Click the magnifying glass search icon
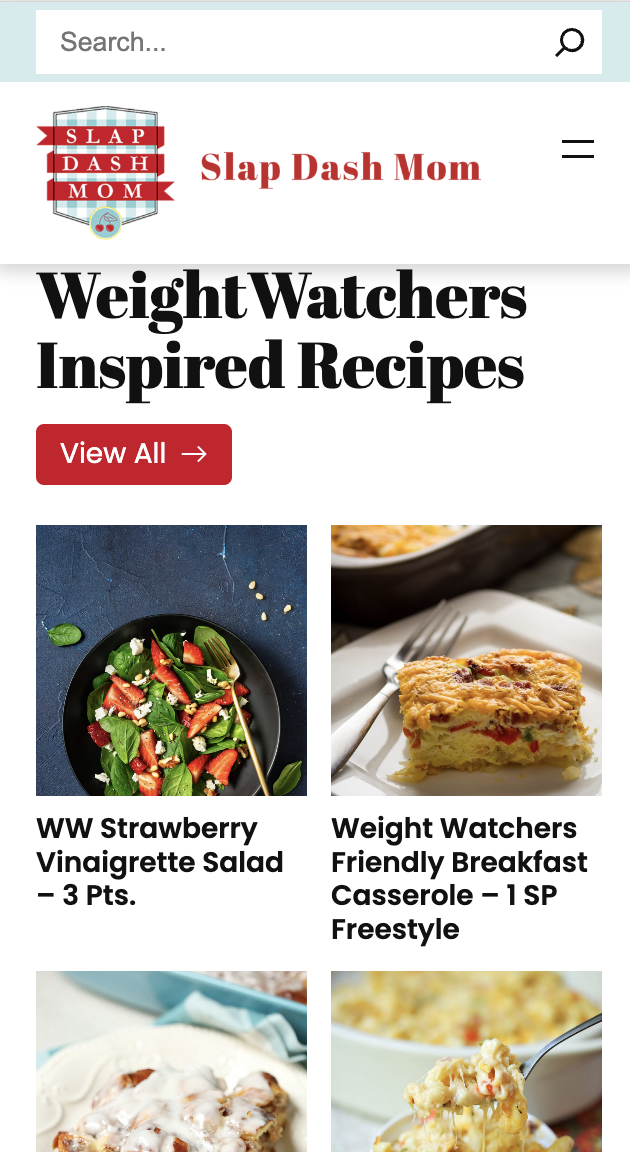Screen dimensions: 630x1152 [569, 42]
